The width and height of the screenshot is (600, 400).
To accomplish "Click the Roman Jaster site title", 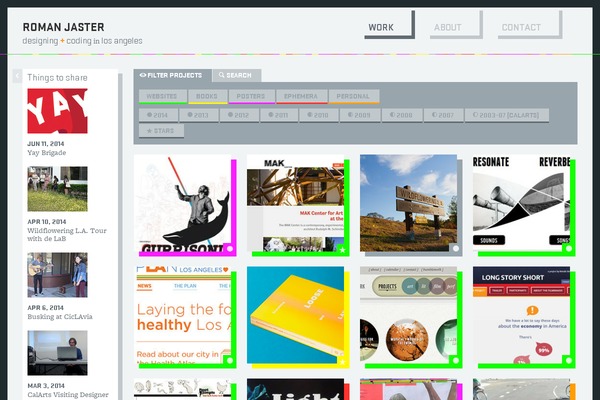I will coord(64,27).
